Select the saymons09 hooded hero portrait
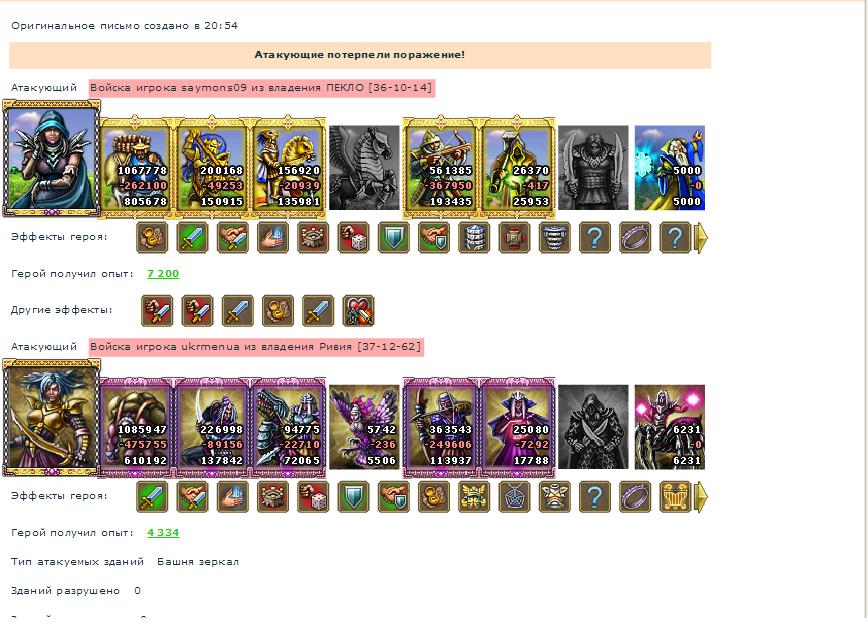This screenshot has width=868, height=624. [51, 158]
